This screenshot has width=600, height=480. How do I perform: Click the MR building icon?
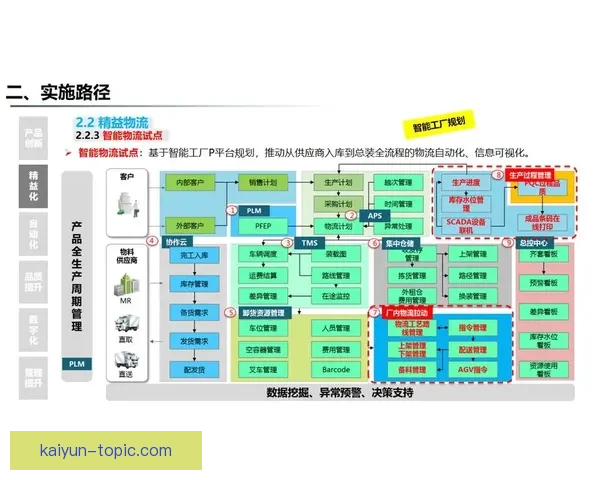[127, 284]
